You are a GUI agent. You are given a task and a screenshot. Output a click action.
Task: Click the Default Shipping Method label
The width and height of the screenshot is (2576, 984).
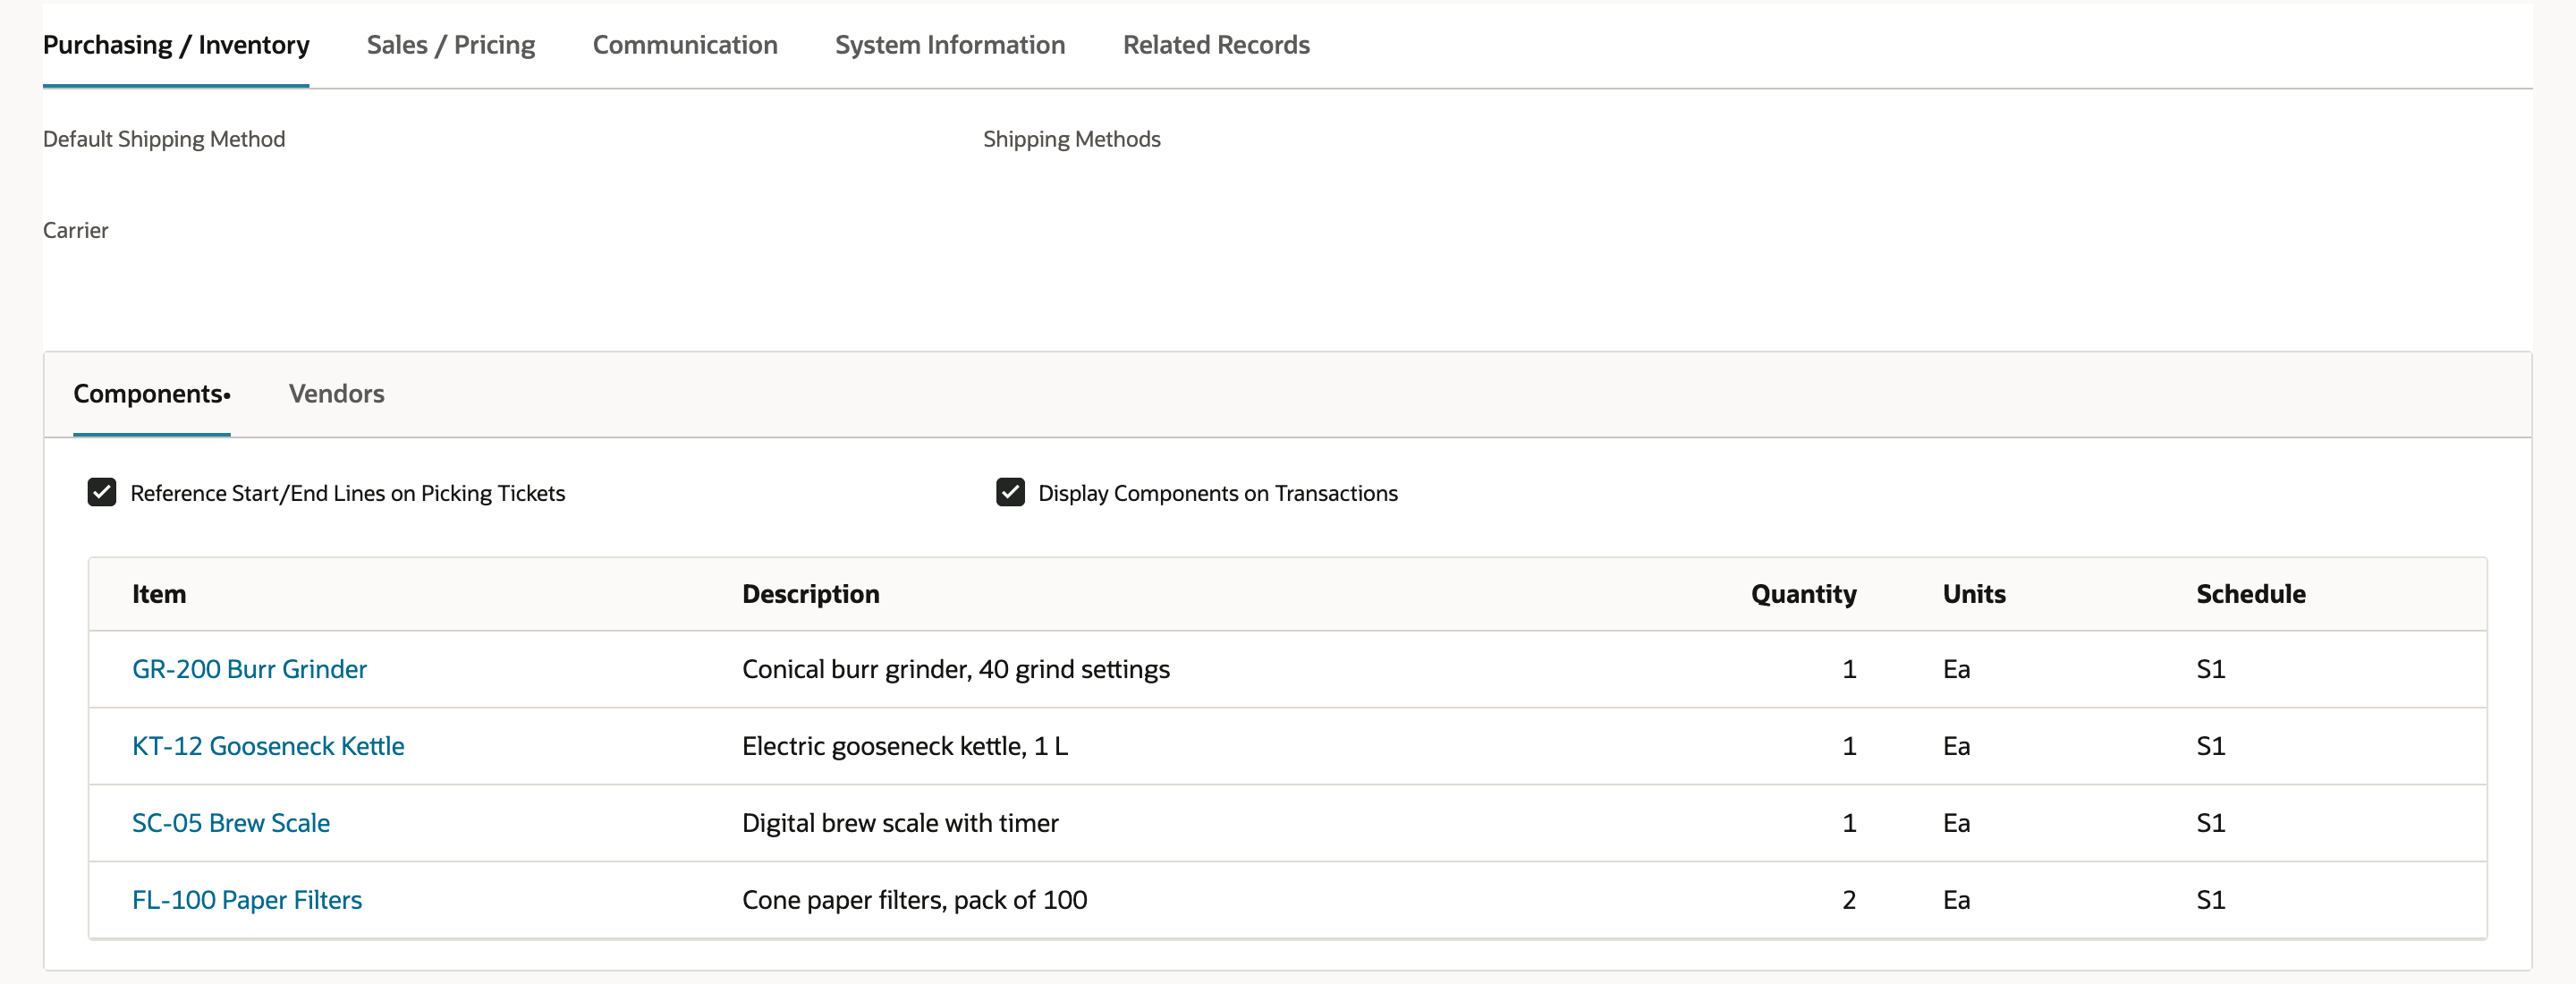[164, 139]
